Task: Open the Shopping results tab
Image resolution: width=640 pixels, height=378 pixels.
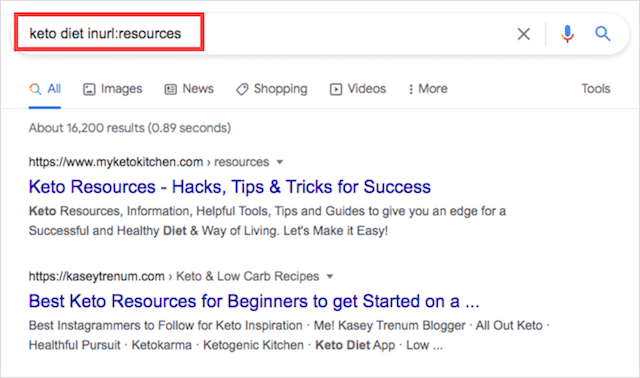Action: click(x=271, y=89)
